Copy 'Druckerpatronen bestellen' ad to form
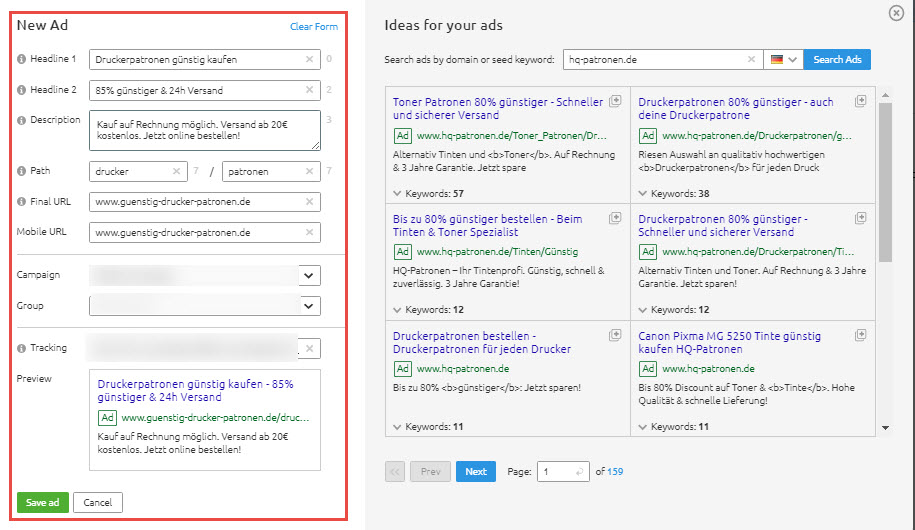This screenshot has width=915, height=530. (615, 335)
